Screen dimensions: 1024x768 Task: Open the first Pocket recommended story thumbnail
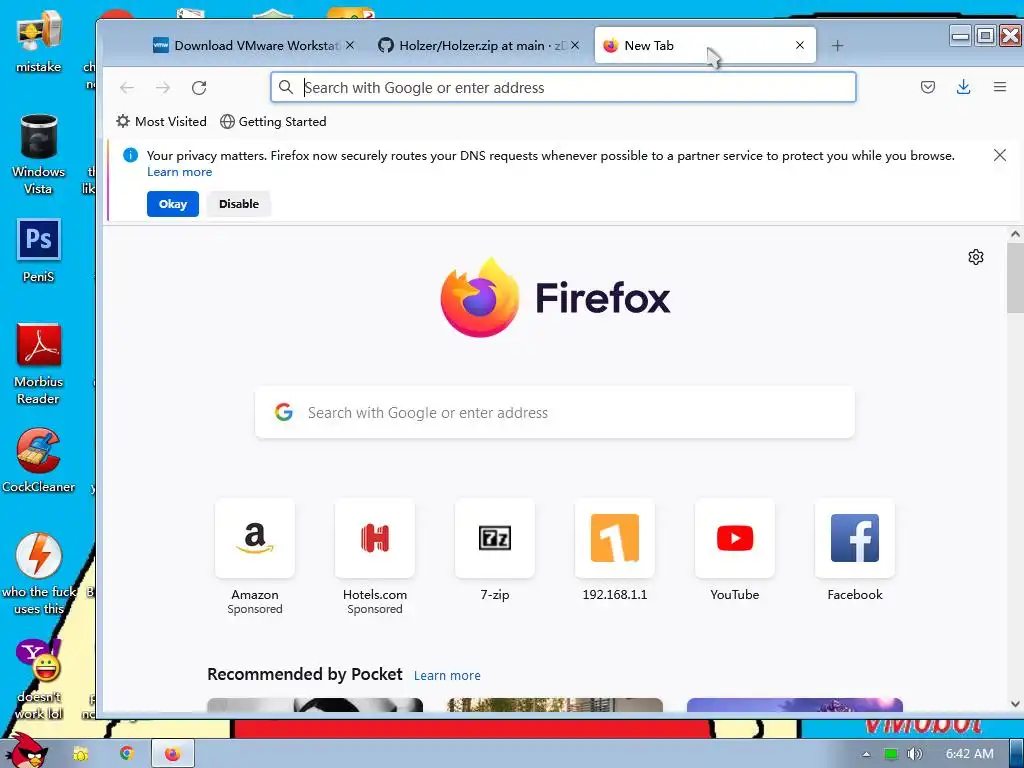pos(315,704)
